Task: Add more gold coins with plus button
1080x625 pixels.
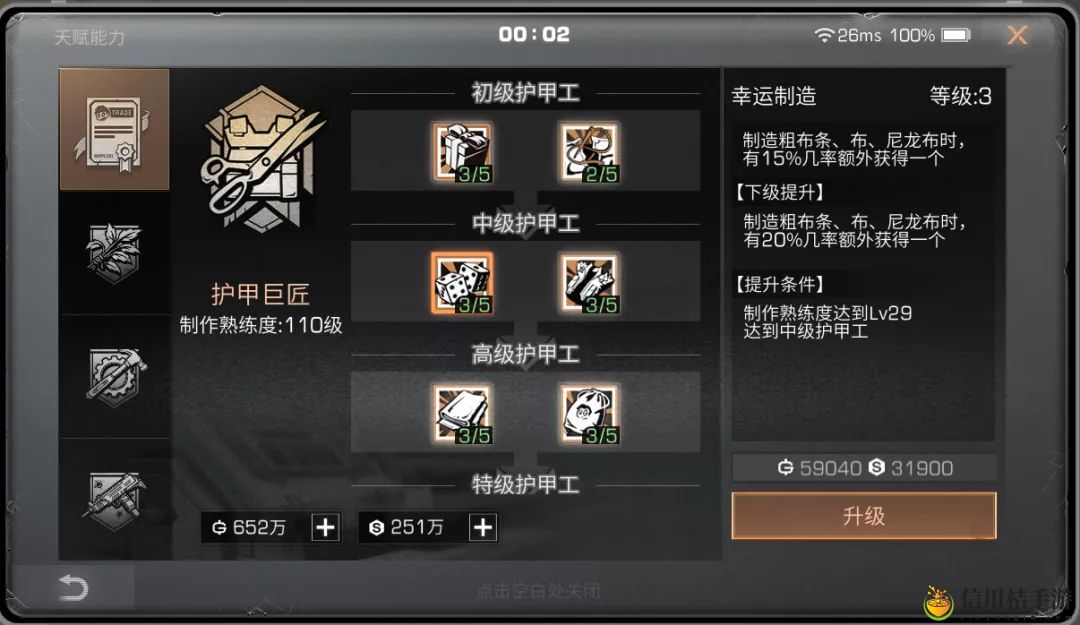Action: point(325,528)
